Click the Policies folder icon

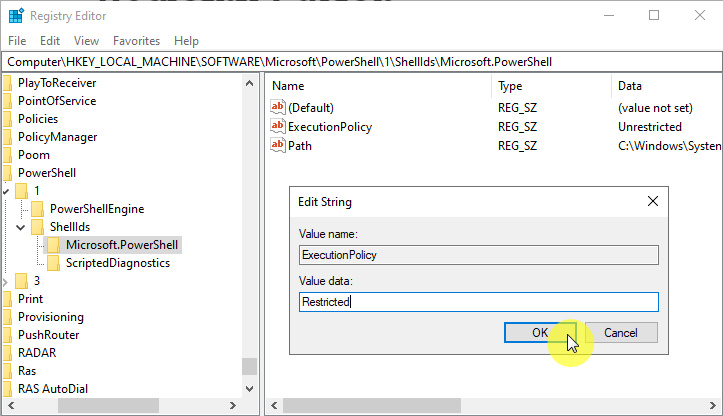point(8,118)
